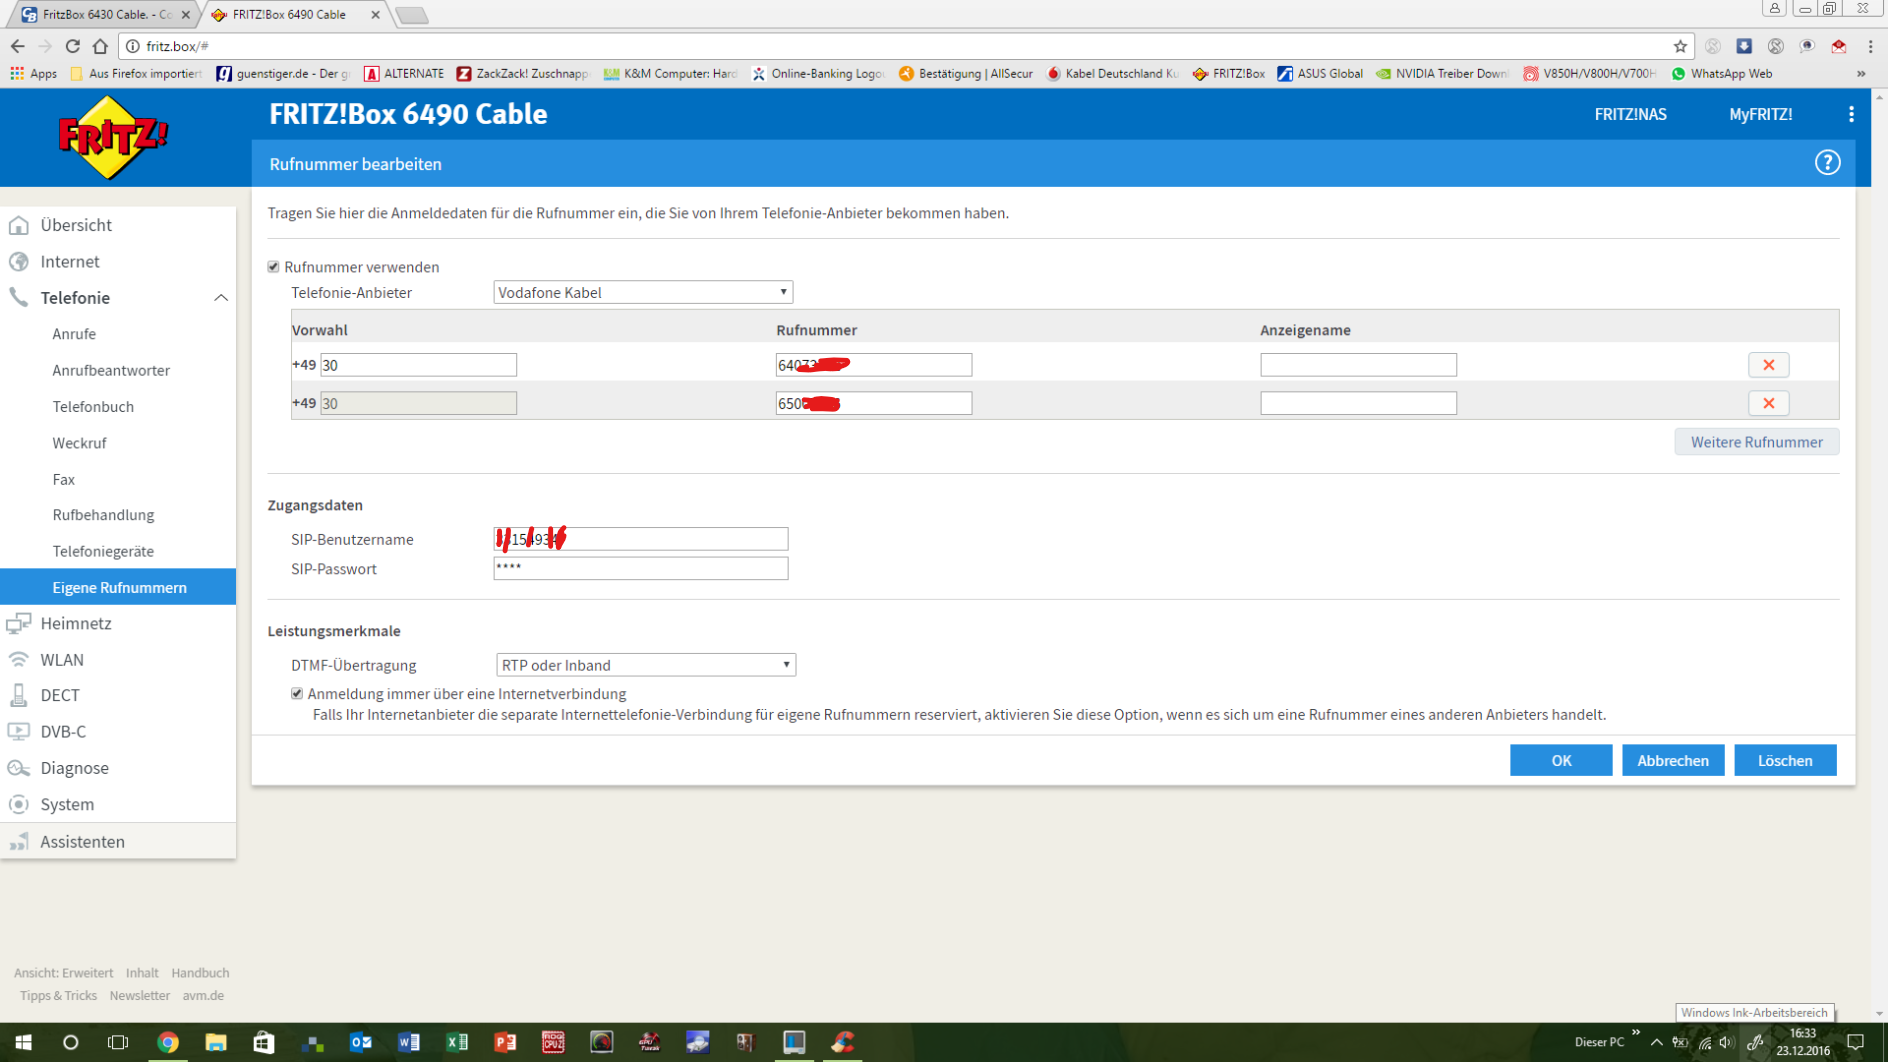Click first row Anzeigename input field
Screen dimensions: 1888x1062
tap(1358, 365)
